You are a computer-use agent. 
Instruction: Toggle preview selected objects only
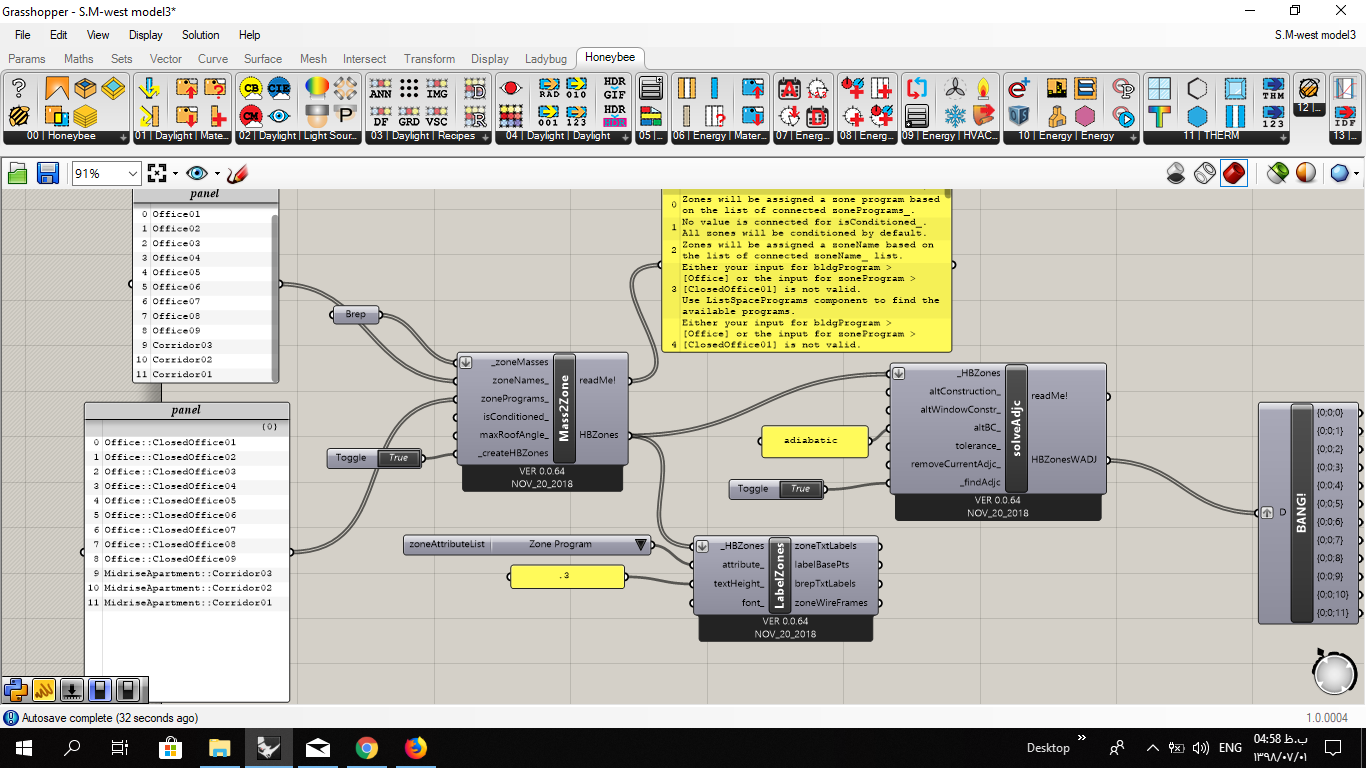point(1277,174)
